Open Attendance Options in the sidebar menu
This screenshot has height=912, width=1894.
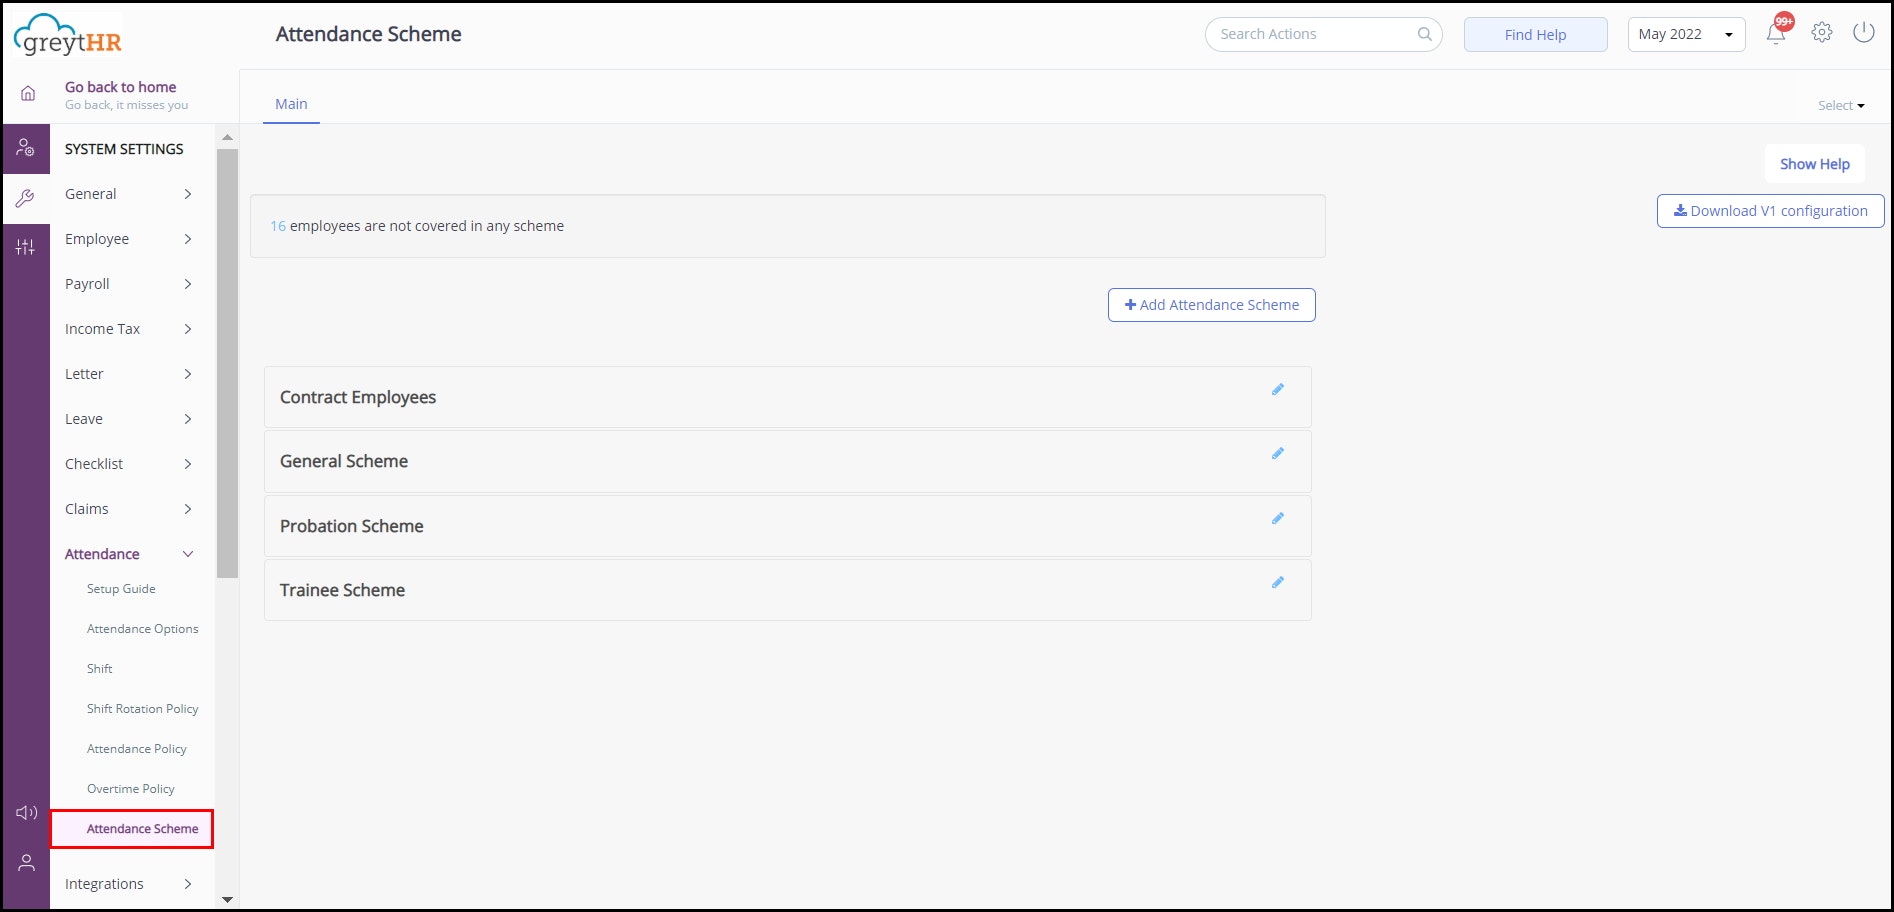pyautogui.click(x=143, y=628)
